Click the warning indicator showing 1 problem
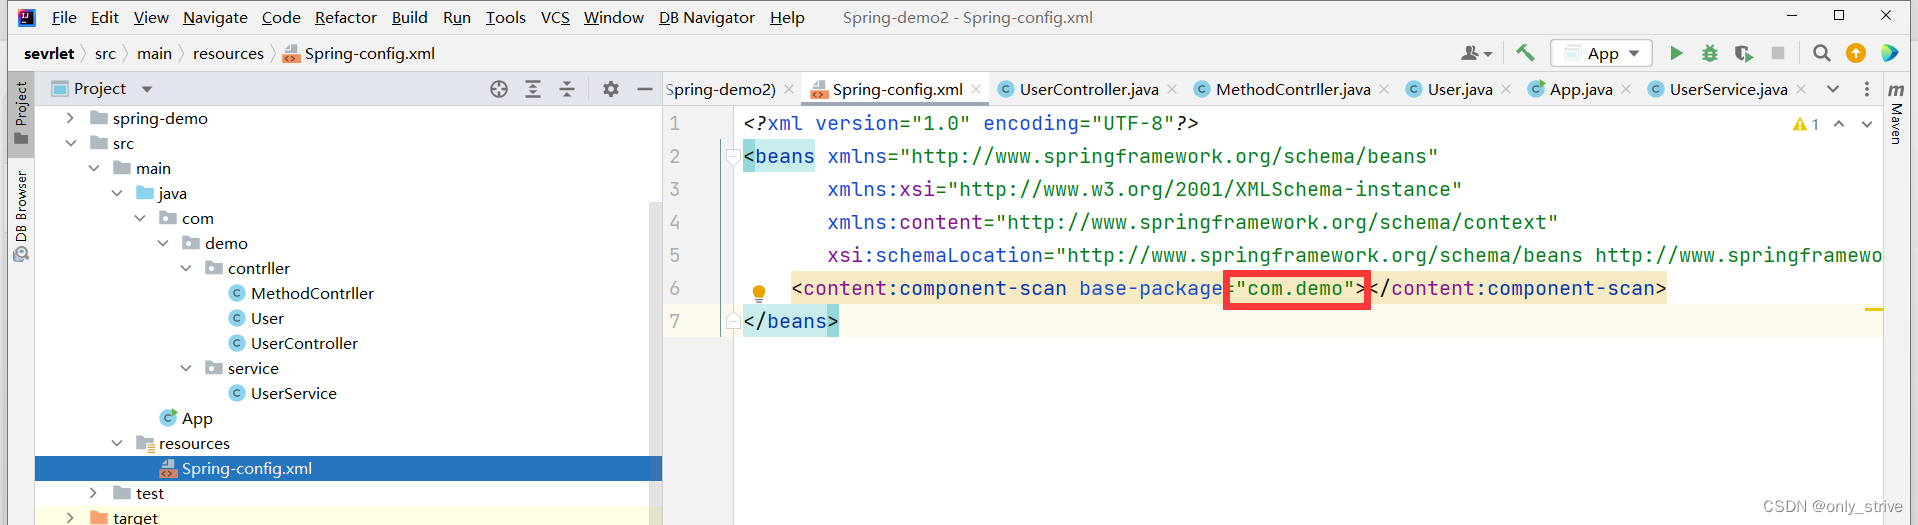1918x525 pixels. (1806, 124)
